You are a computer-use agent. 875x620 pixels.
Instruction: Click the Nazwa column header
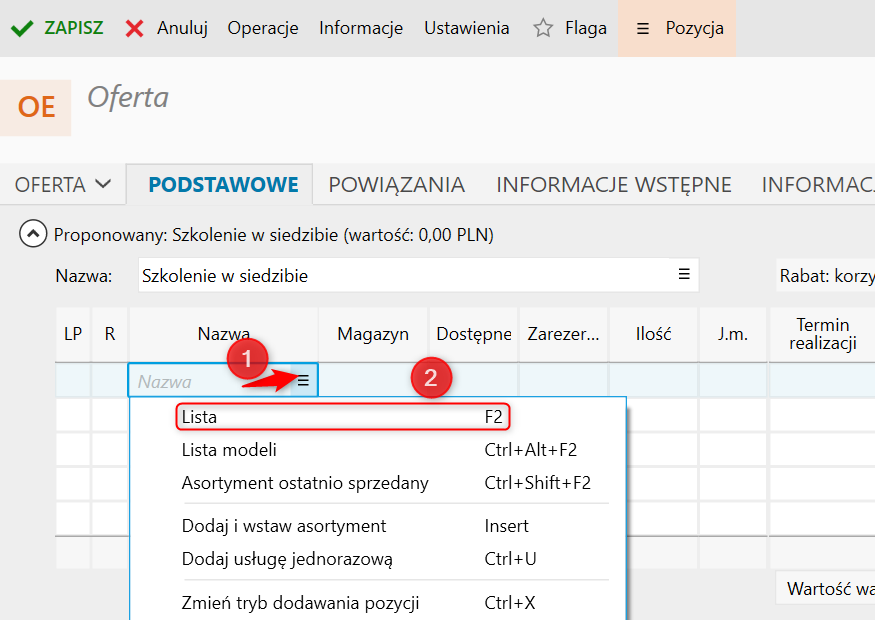(x=224, y=334)
